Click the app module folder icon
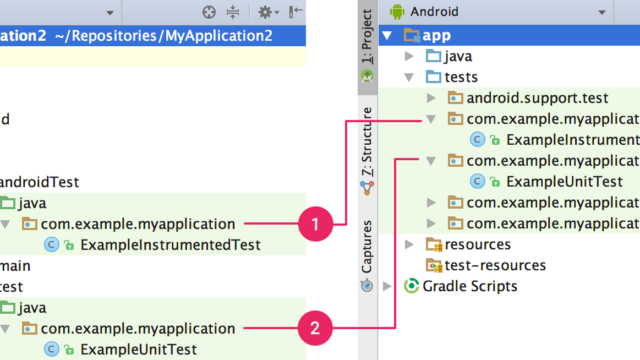 click(411, 35)
